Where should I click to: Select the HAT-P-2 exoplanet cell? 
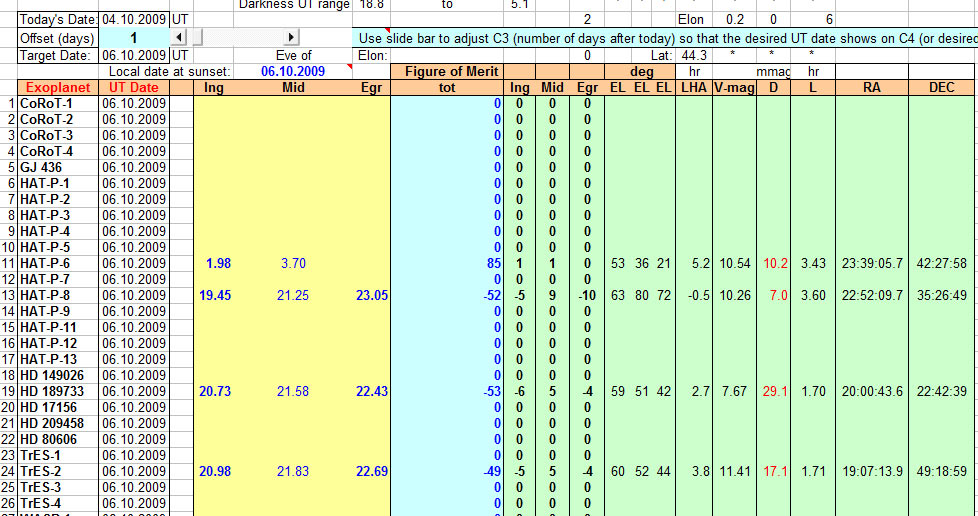pos(58,200)
